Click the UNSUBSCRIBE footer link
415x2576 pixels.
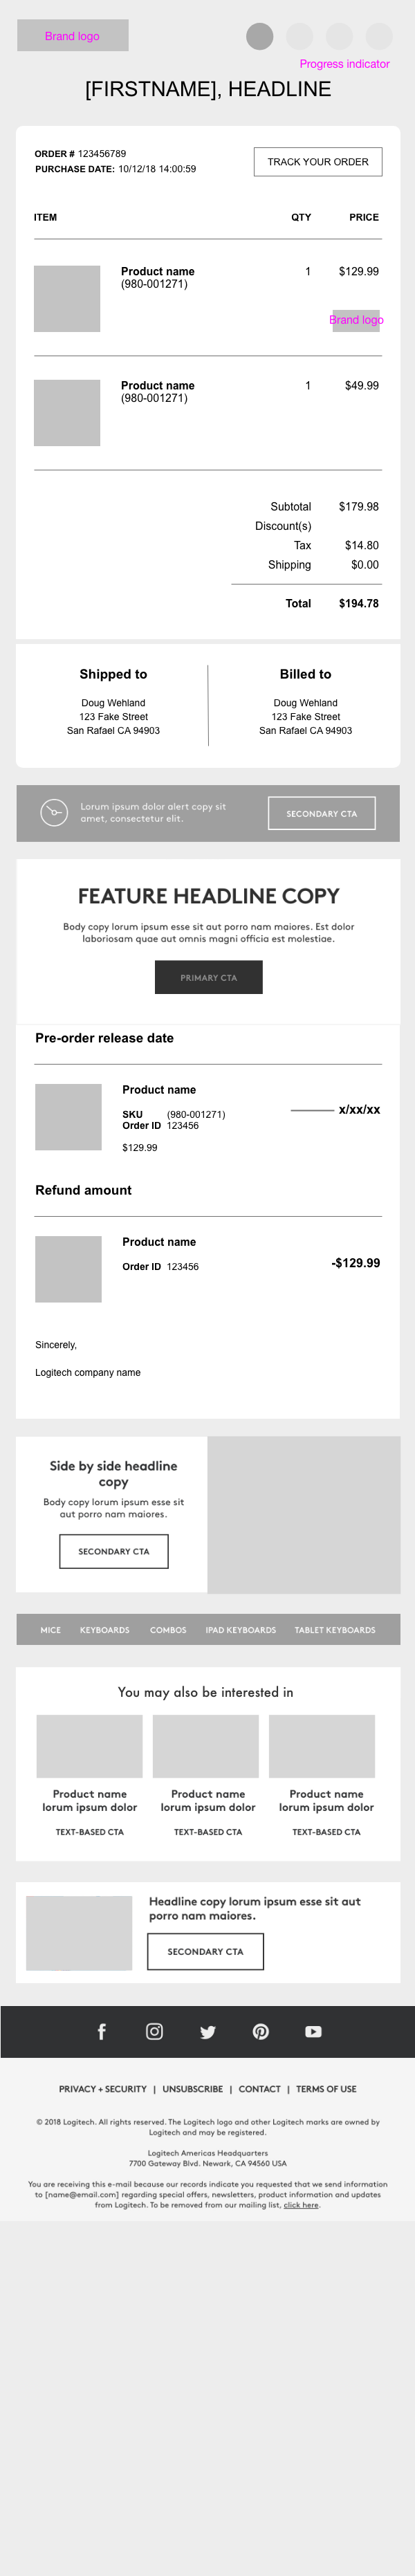coord(193,2089)
